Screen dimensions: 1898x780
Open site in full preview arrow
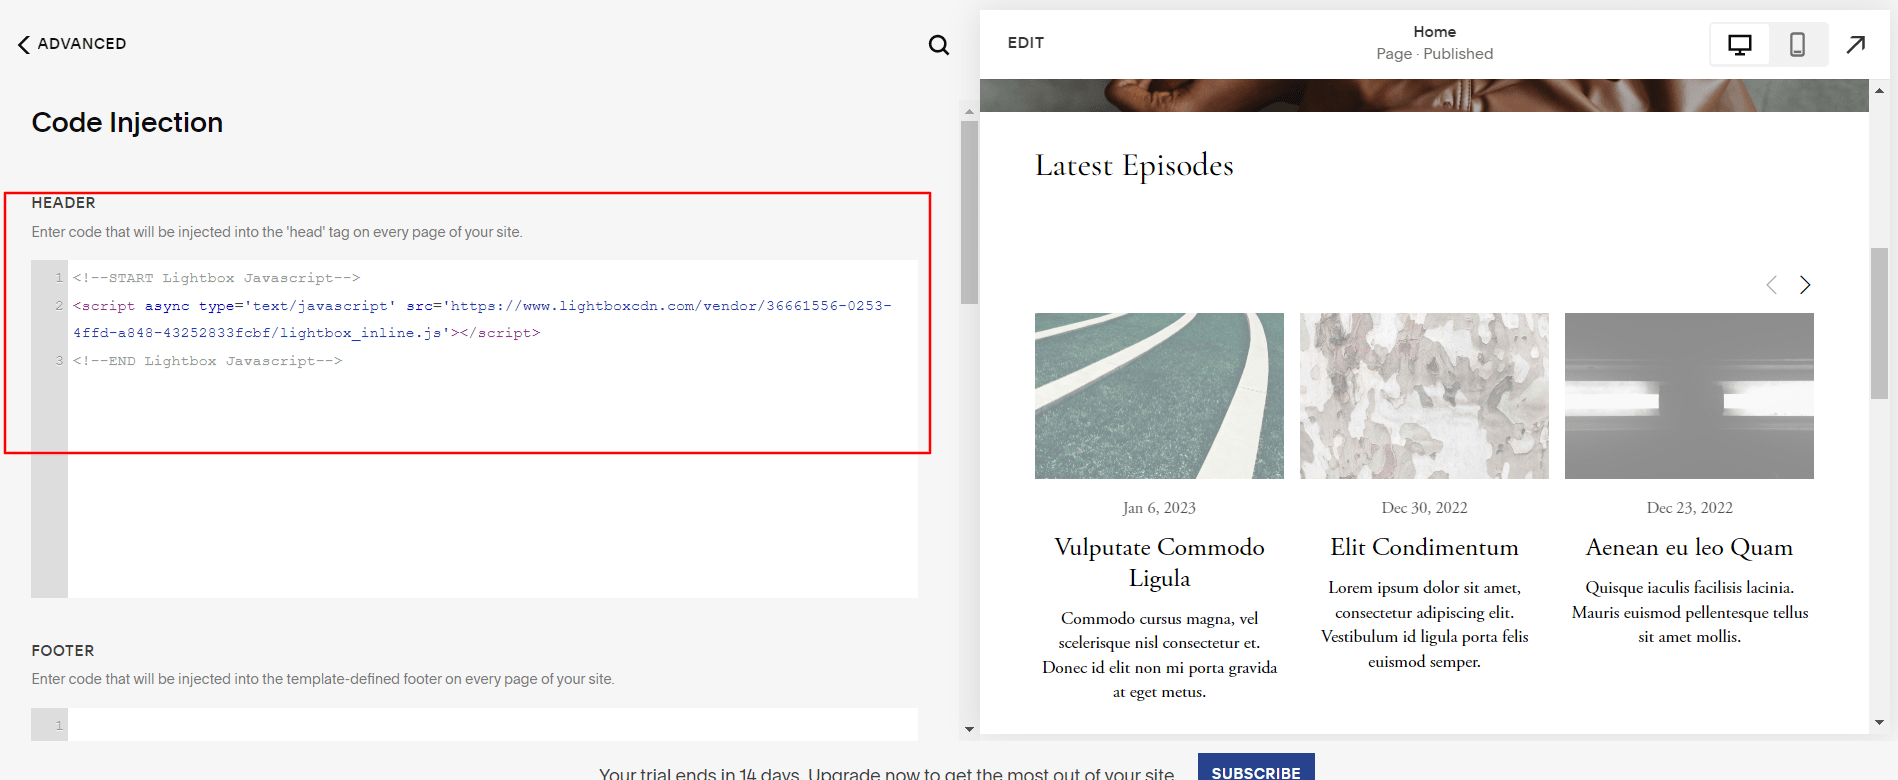(1856, 45)
